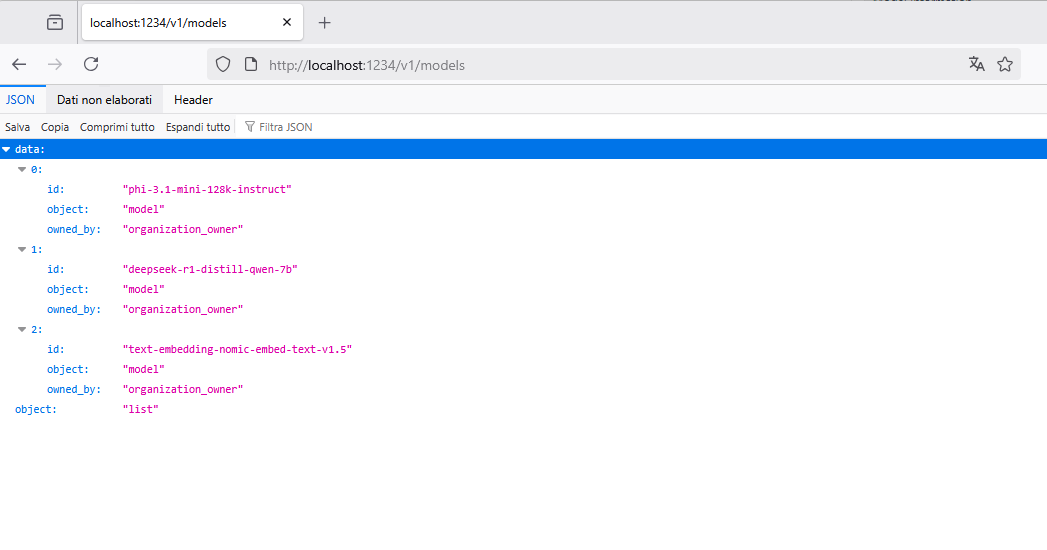This screenshot has height=550, width=1047.
Task: Open the Header tab
Action: (x=193, y=99)
